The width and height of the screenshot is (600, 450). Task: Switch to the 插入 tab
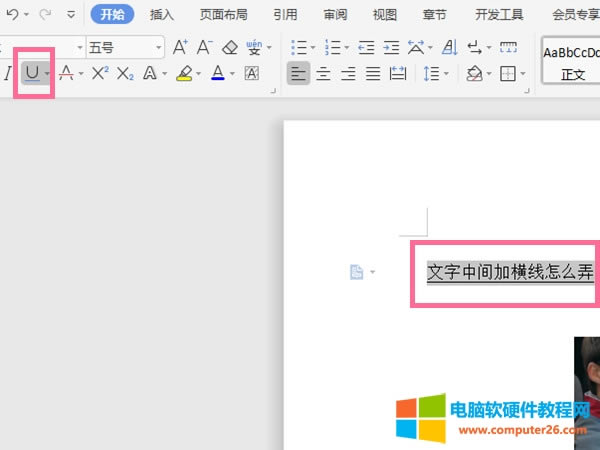[x=162, y=15]
